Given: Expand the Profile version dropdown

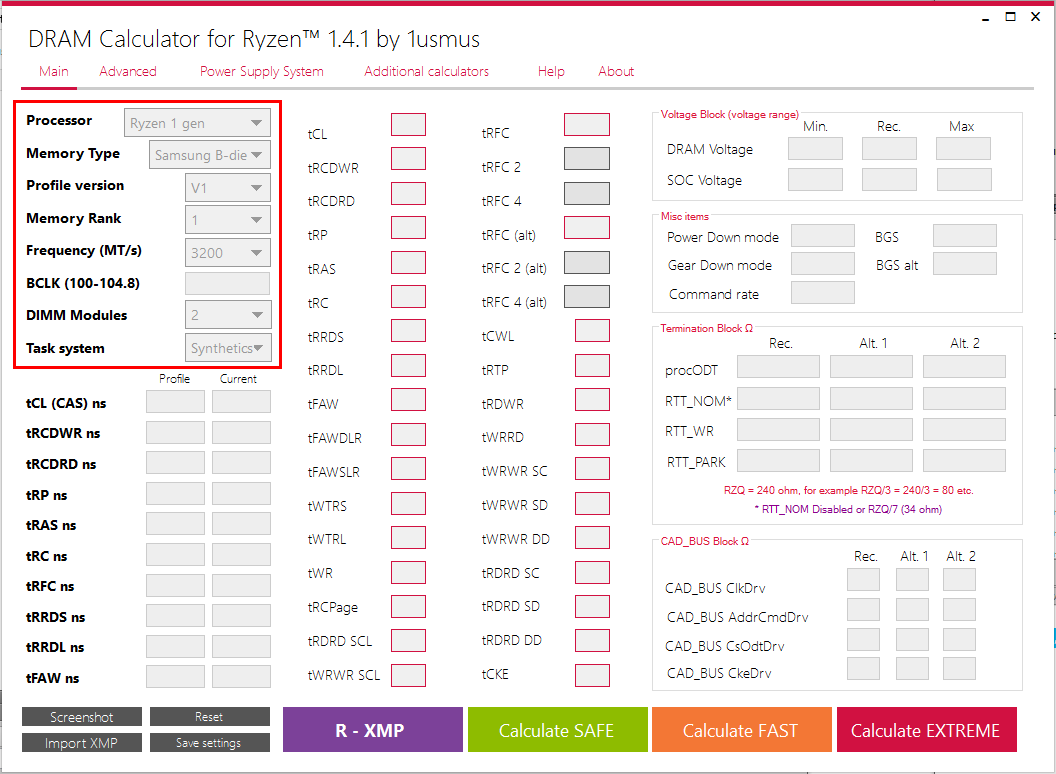Looking at the screenshot, I should click(x=228, y=188).
